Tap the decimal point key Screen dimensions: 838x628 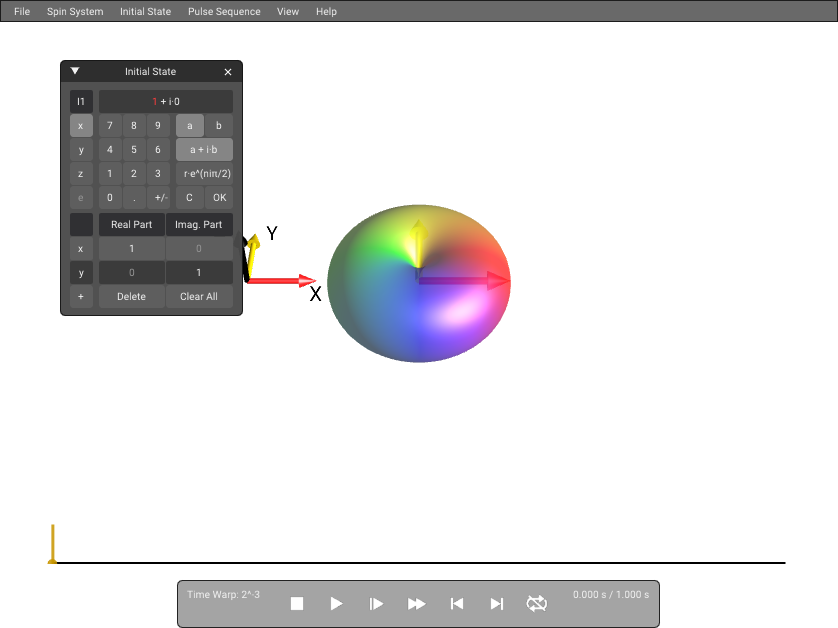point(134,198)
